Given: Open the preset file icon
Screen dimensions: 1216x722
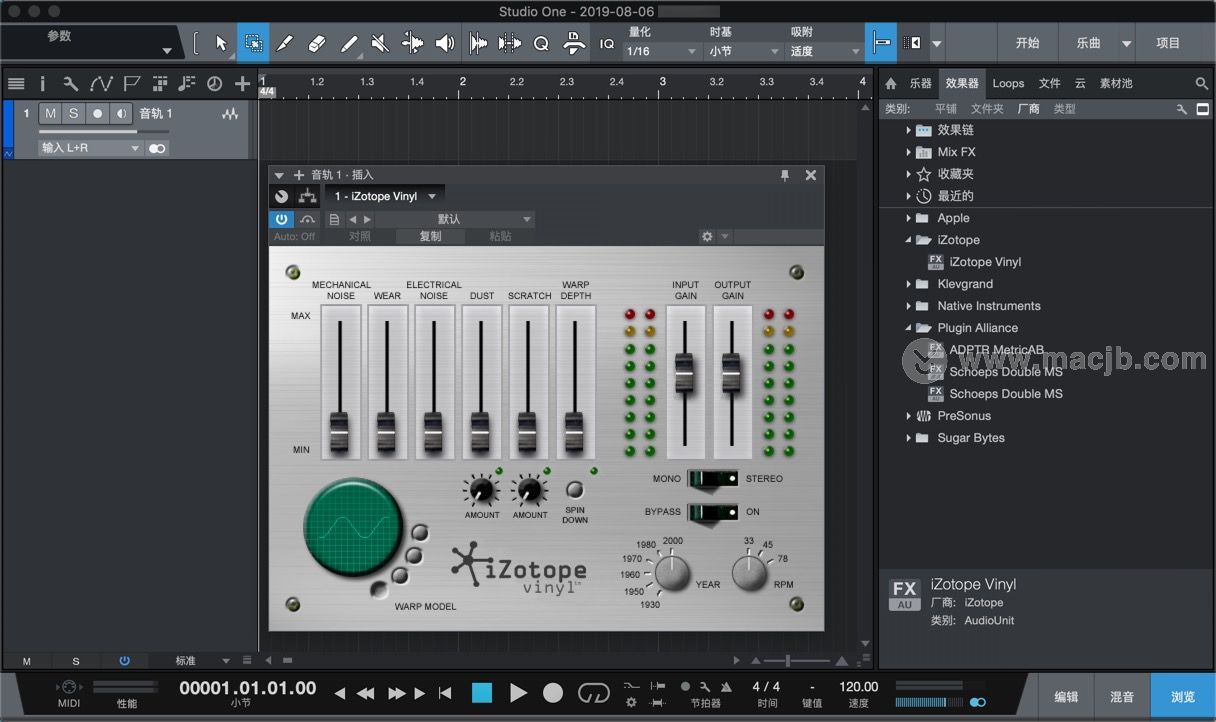Looking at the screenshot, I should tap(334, 219).
